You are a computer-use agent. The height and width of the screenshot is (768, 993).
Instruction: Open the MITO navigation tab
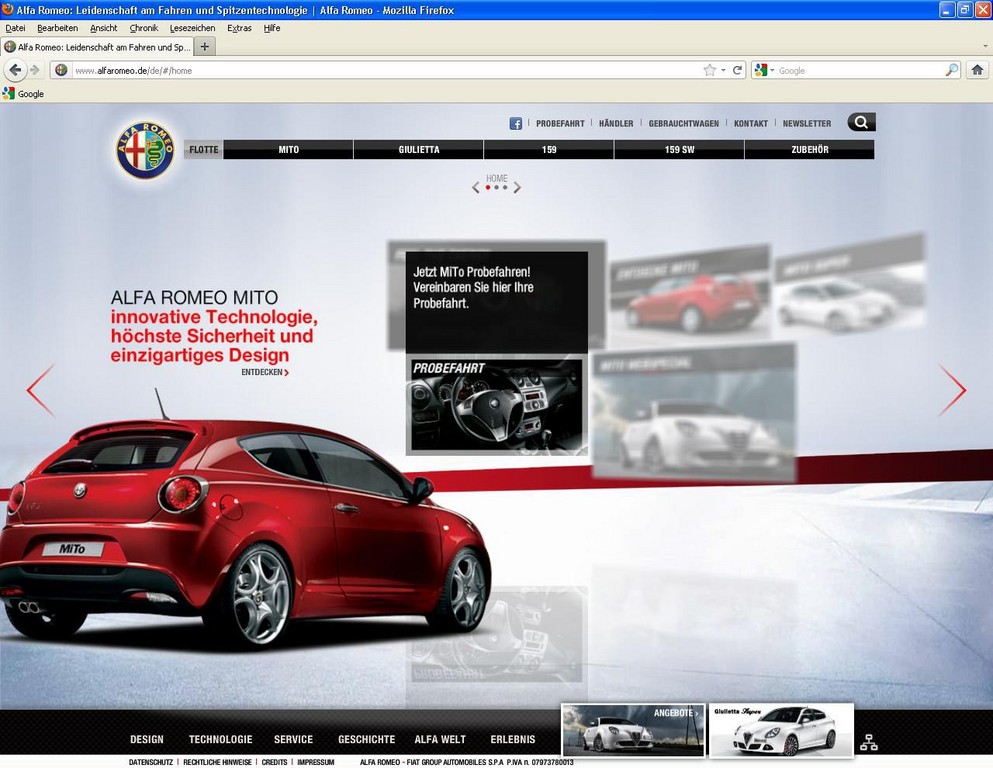click(289, 150)
